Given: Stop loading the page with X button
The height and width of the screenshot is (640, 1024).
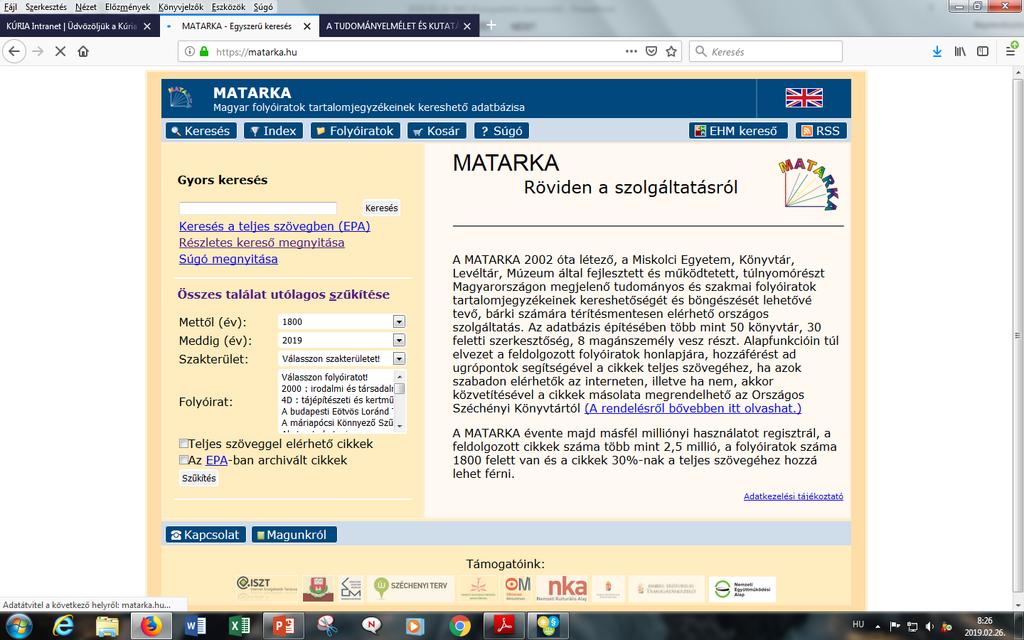Looking at the screenshot, I should pos(60,52).
